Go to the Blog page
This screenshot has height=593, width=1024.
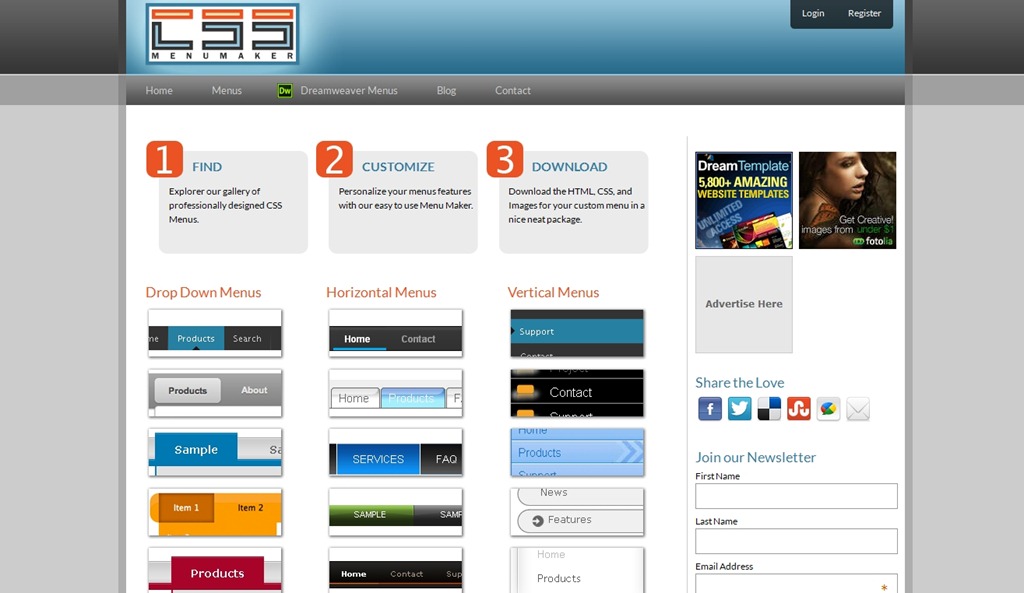click(x=446, y=91)
